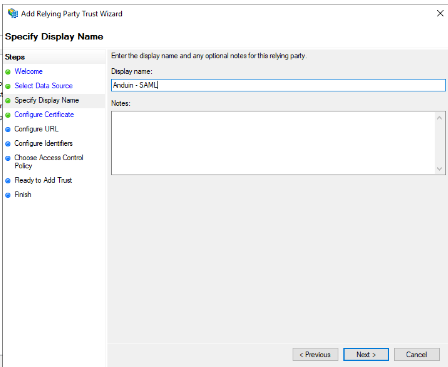Image resolution: width=448 pixels, height=367 pixels.
Task: Click blue bullet beside Configure Identifiers
Action: [8, 144]
